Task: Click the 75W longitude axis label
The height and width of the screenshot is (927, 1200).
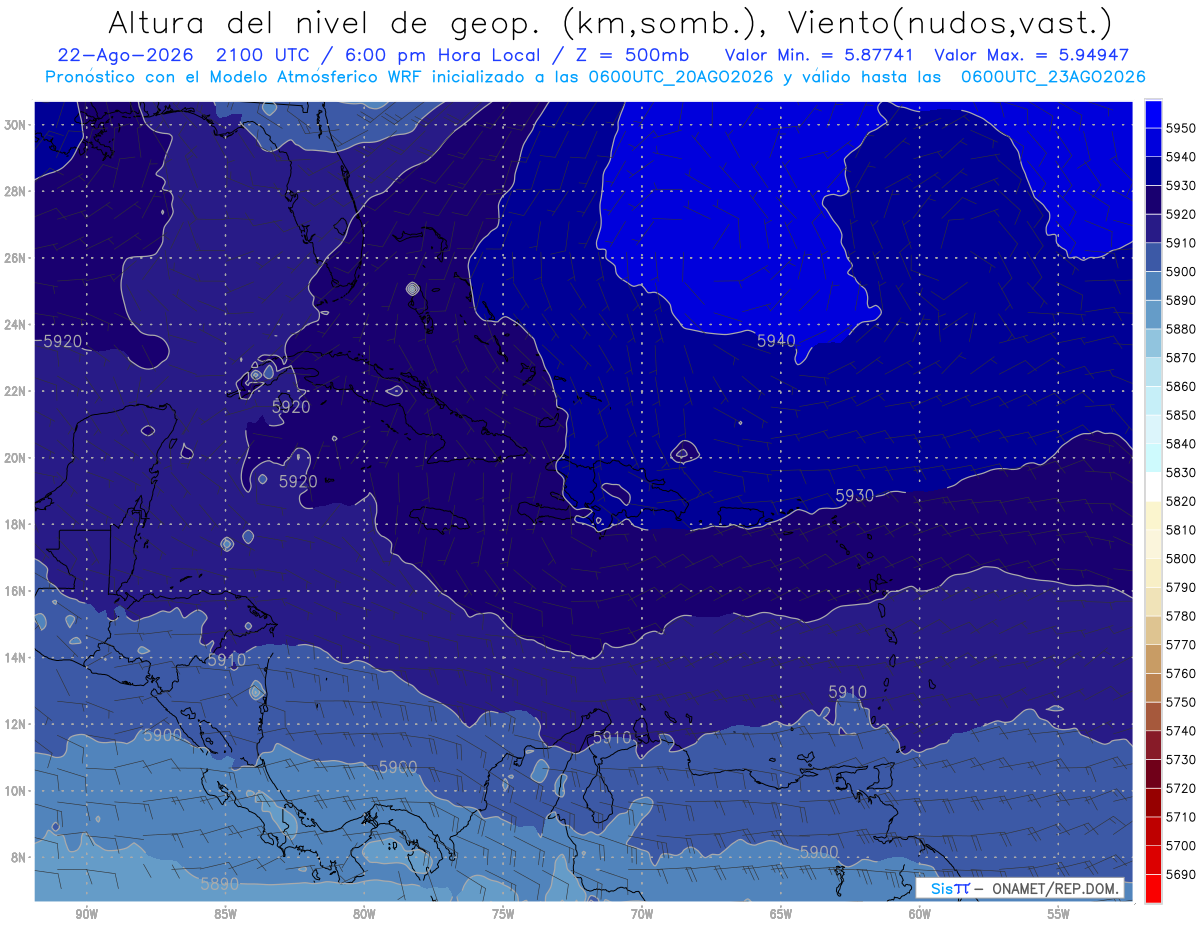Action: 503,914
